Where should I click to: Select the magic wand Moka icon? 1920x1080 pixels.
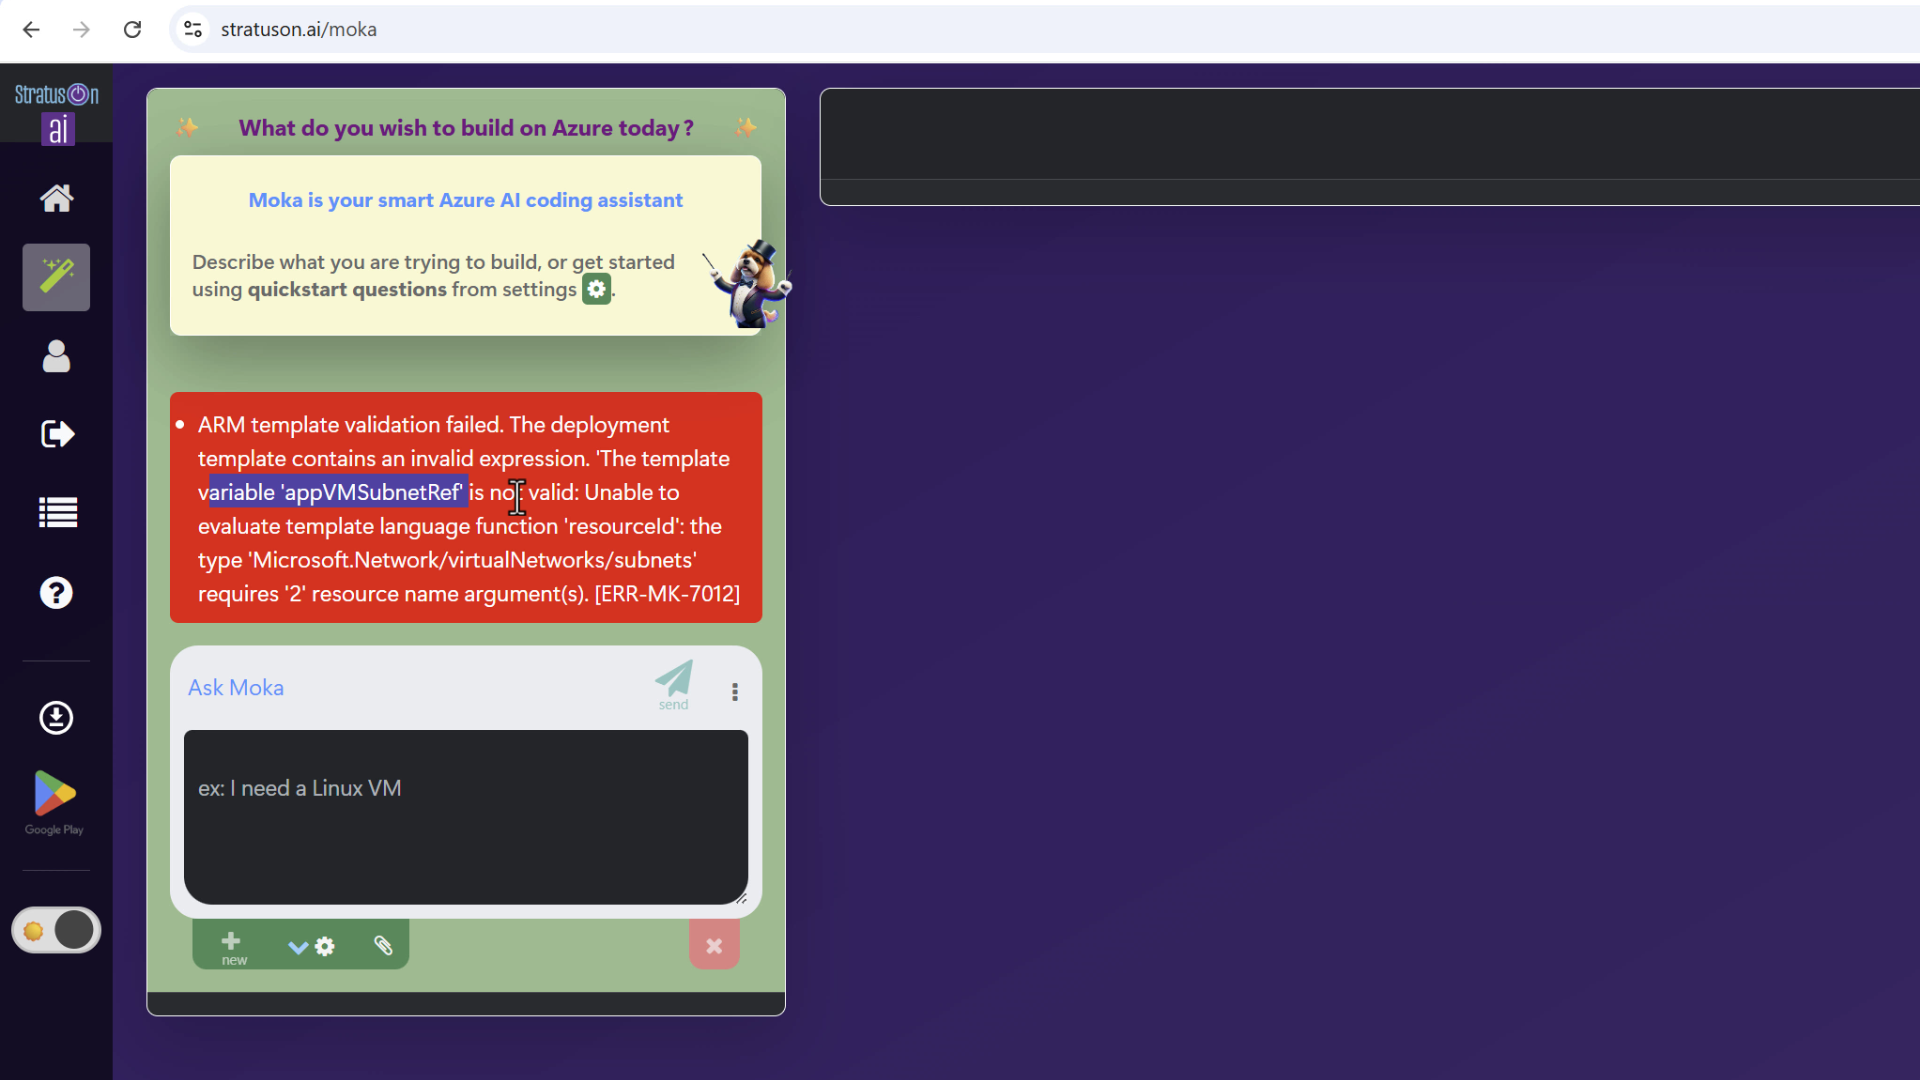pyautogui.click(x=56, y=277)
